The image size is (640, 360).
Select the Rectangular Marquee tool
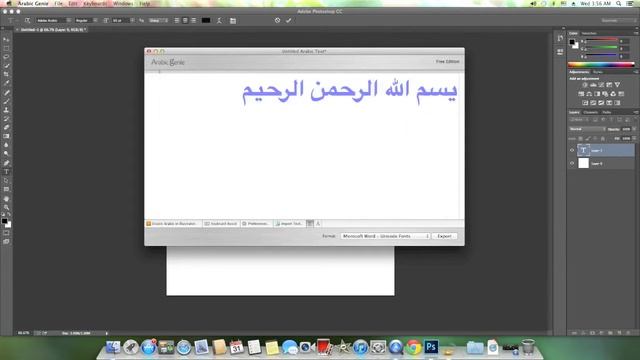pos(6,48)
